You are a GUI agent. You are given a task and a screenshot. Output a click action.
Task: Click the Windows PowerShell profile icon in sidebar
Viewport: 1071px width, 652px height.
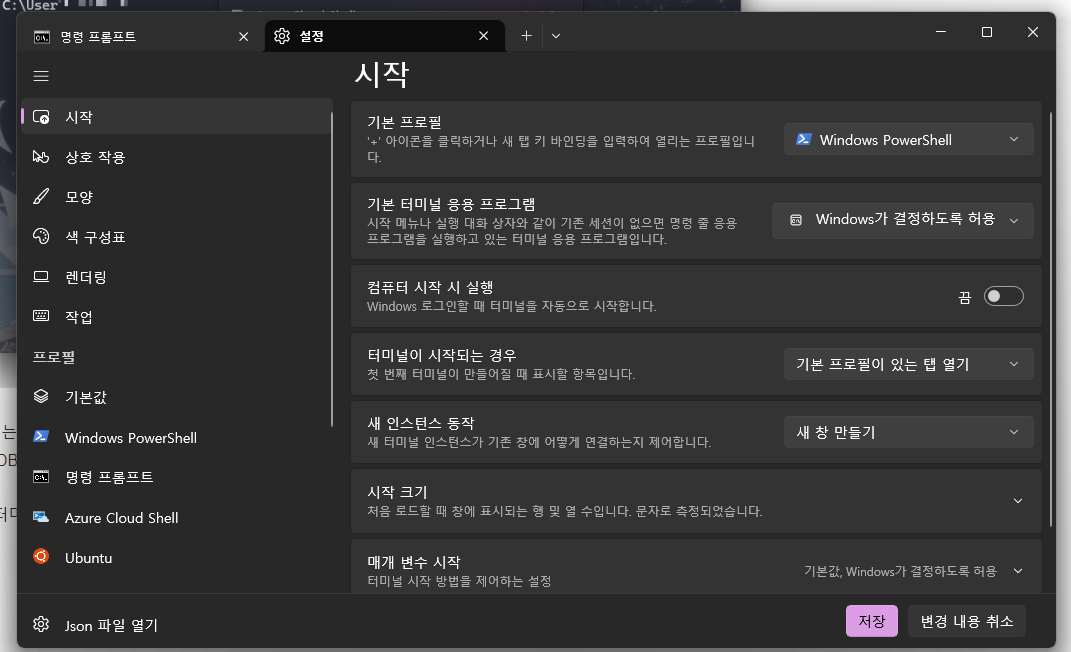pos(41,437)
